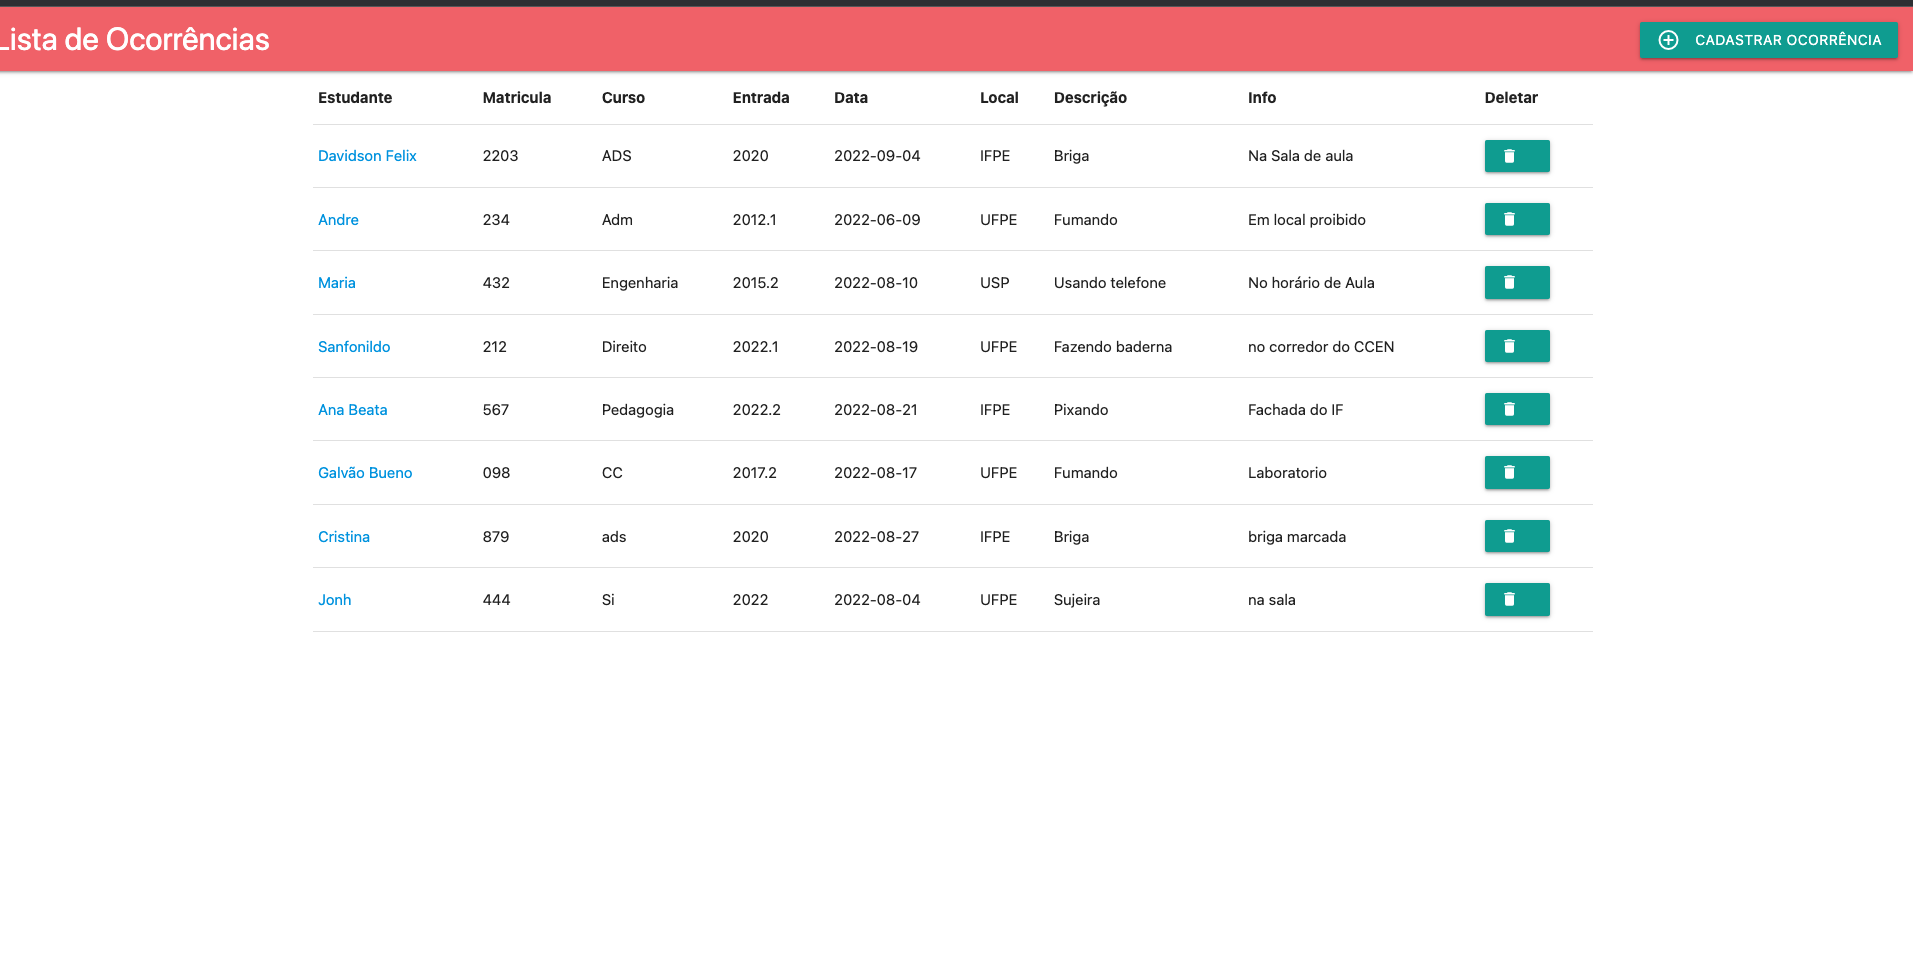The height and width of the screenshot is (963, 1913).
Task: Open the Ana Beata student link
Action: click(x=352, y=409)
